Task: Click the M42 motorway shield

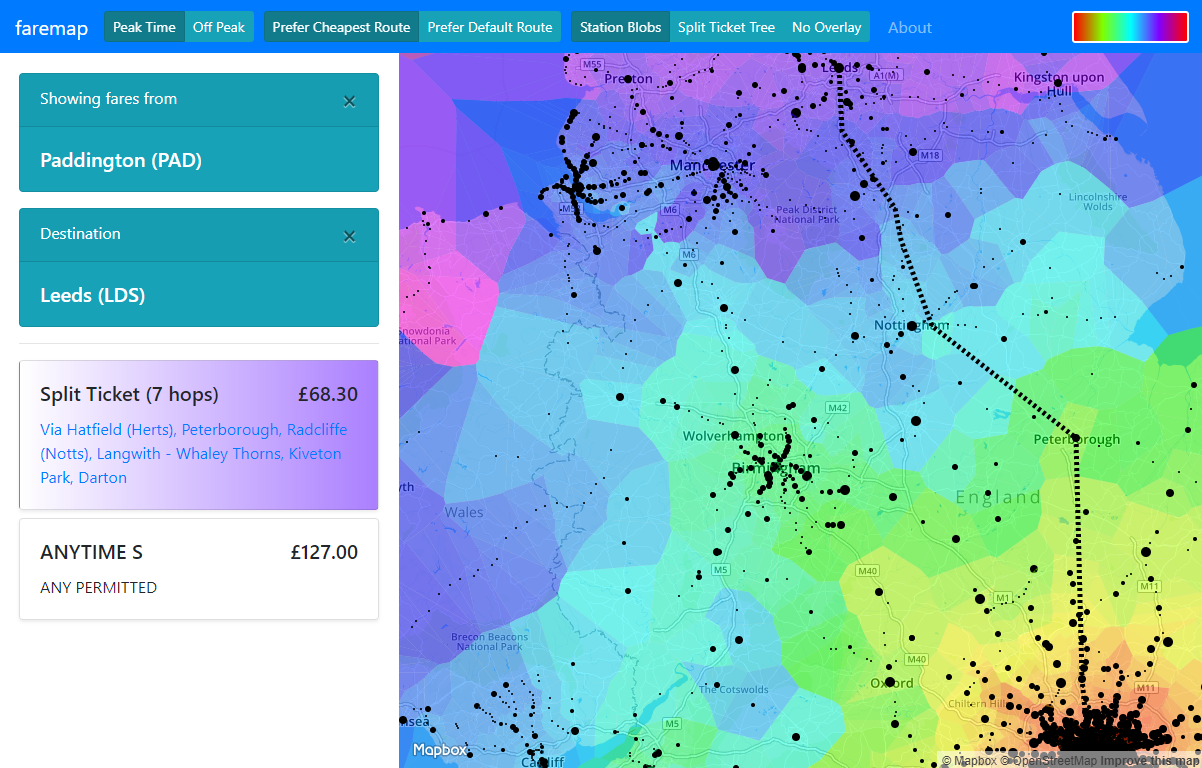Action: tap(837, 407)
